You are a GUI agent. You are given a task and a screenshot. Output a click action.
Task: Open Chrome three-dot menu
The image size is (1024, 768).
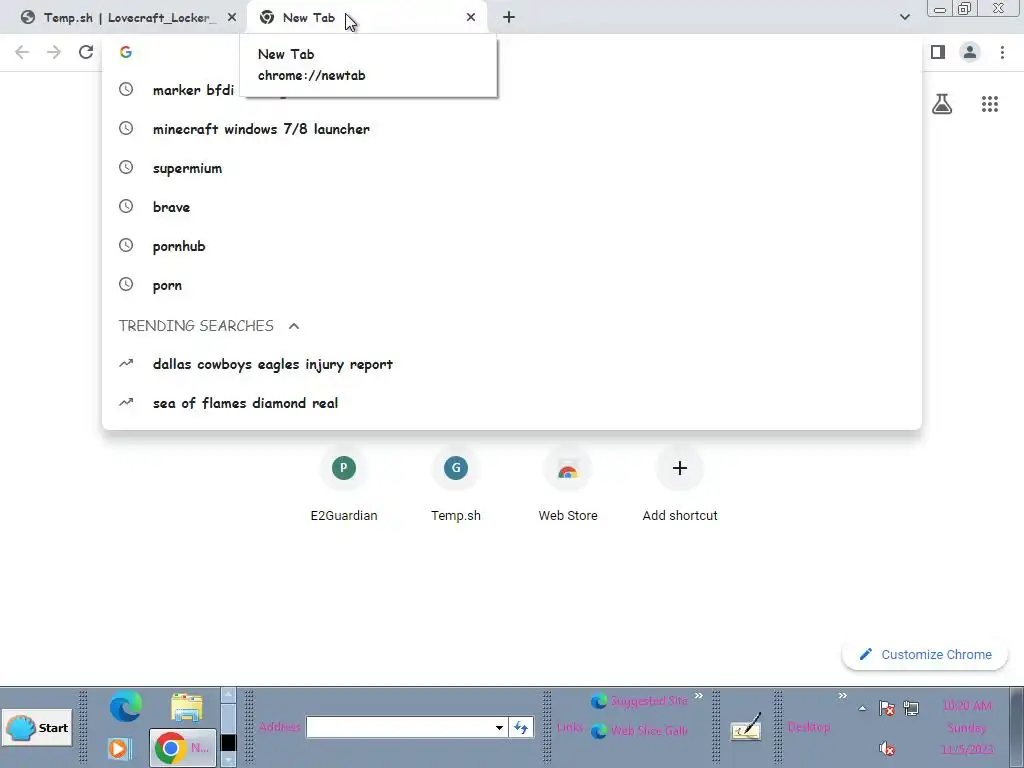(1002, 52)
